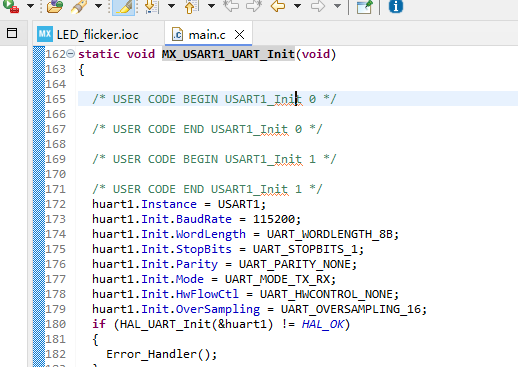Open the Next Annotation dropdown arrow

[171, 6]
